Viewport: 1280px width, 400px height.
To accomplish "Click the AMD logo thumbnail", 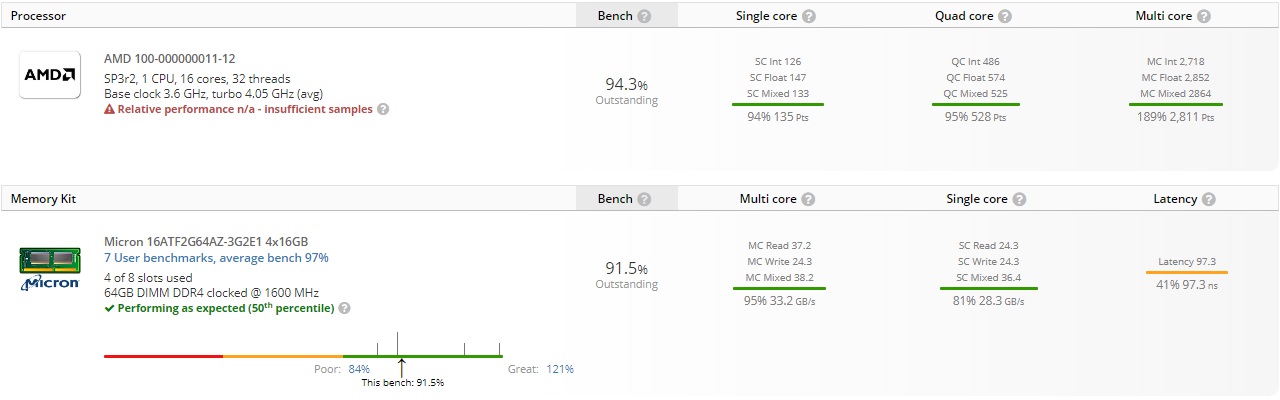I will (50, 75).
